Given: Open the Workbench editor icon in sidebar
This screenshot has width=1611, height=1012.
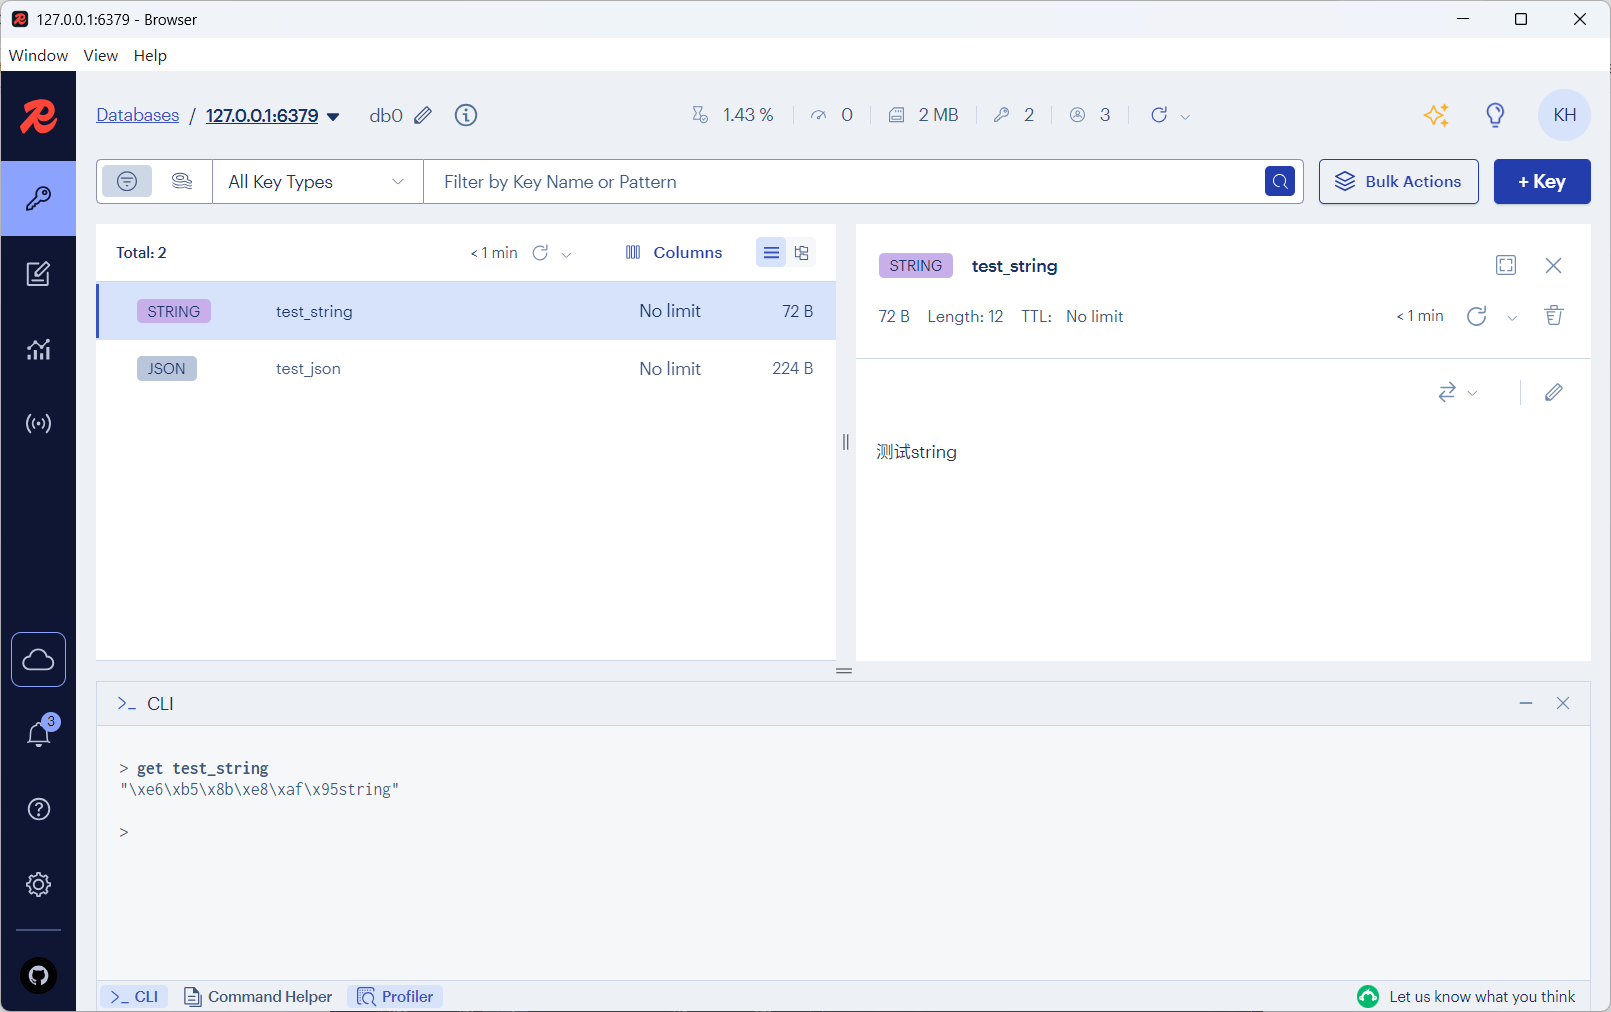Looking at the screenshot, I should tap(38, 274).
